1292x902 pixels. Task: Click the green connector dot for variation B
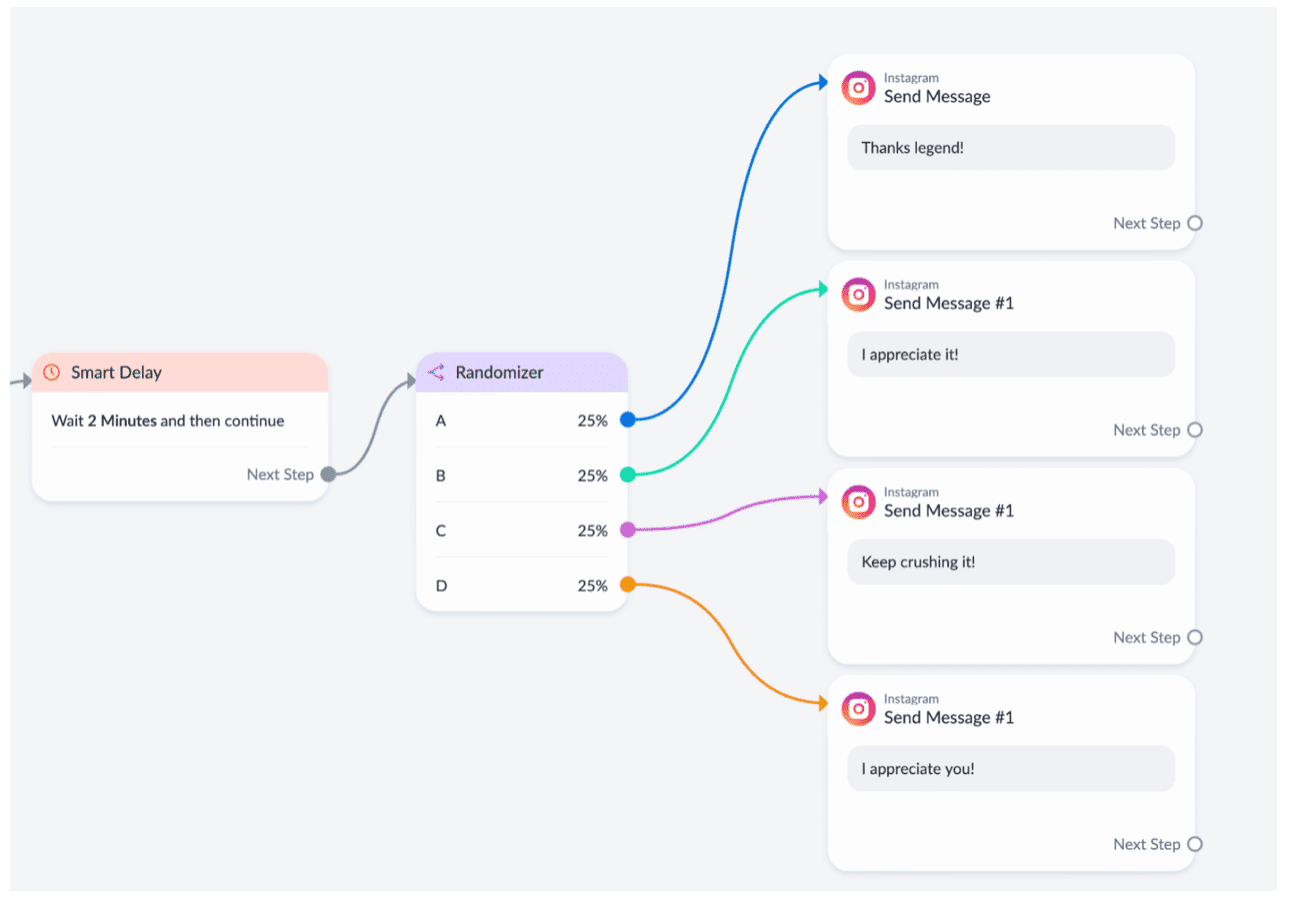[x=627, y=475]
